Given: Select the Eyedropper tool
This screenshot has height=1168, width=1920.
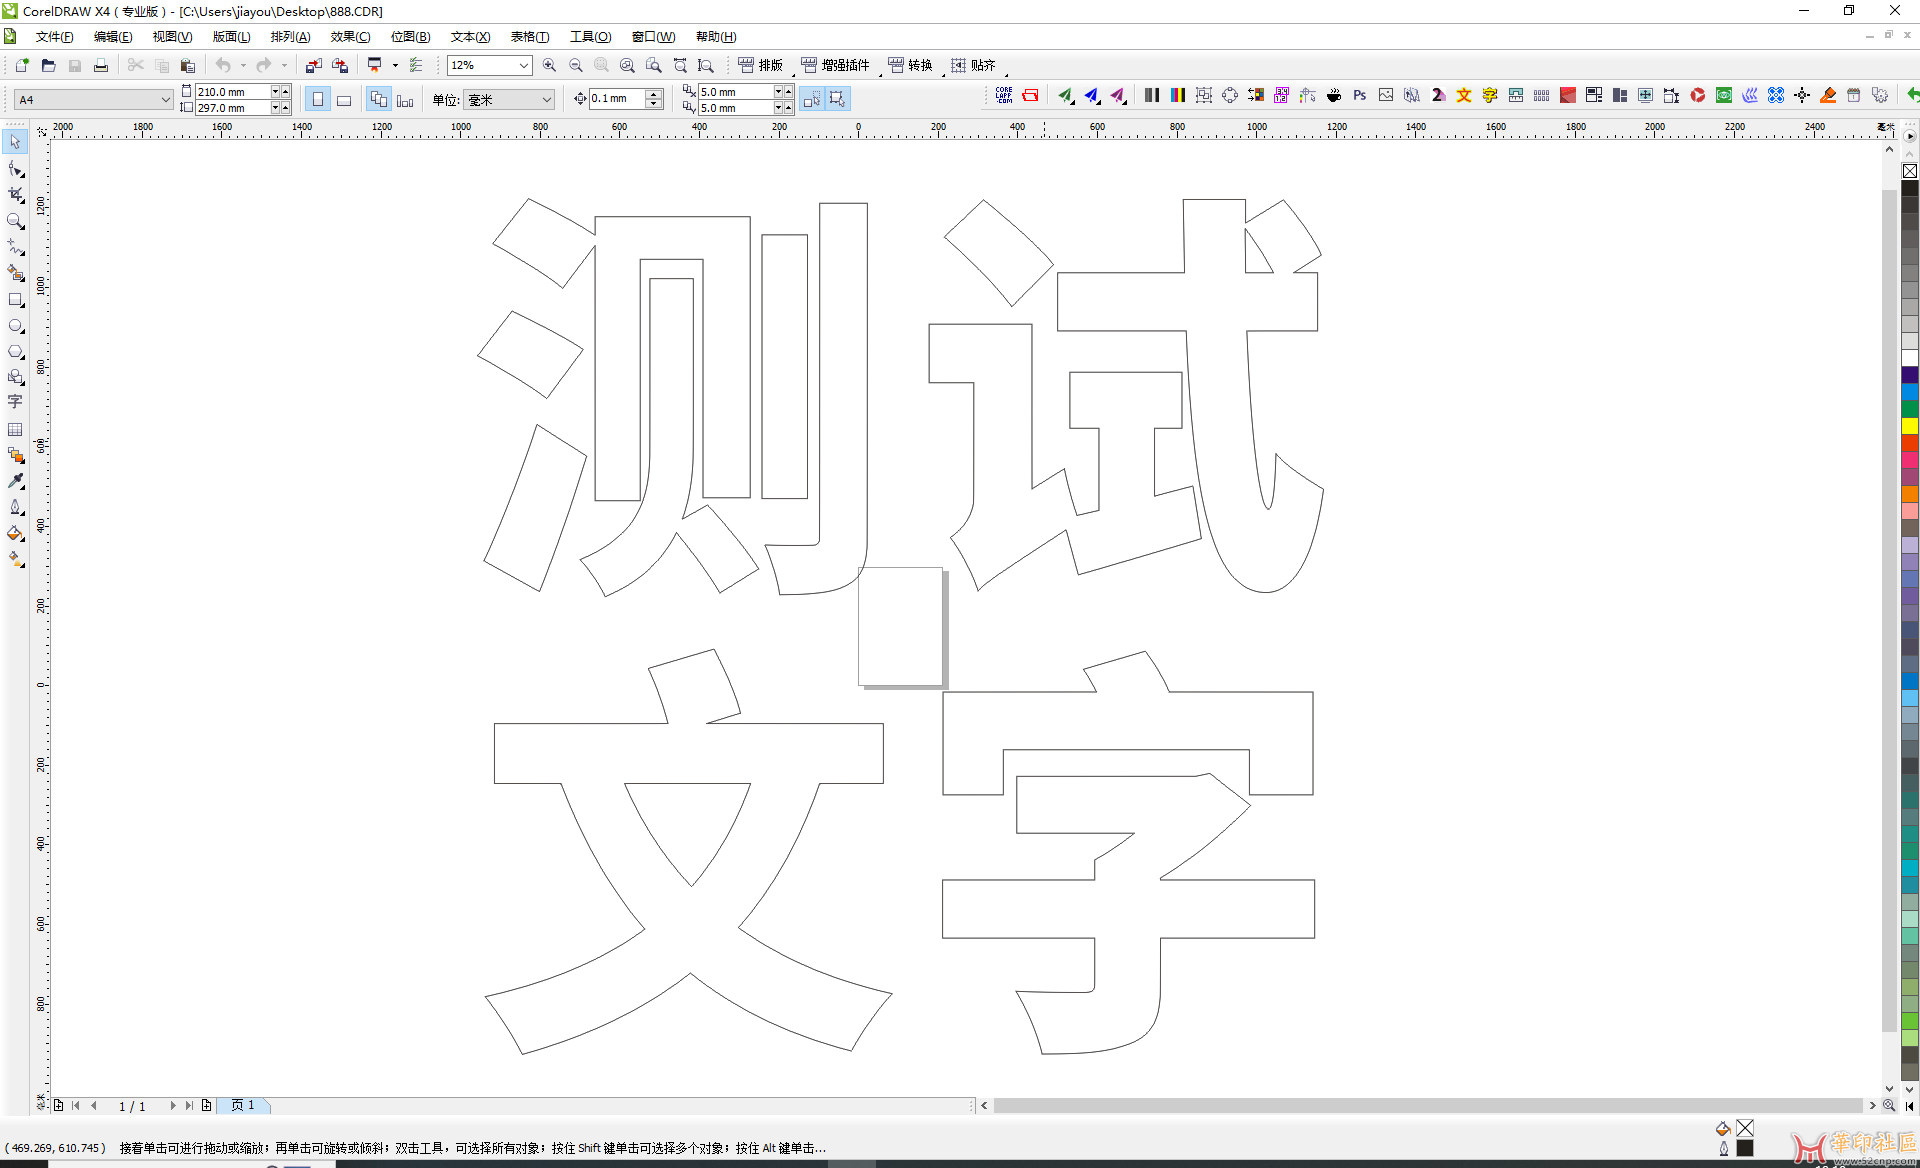Looking at the screenshot, I should point(15,481).
